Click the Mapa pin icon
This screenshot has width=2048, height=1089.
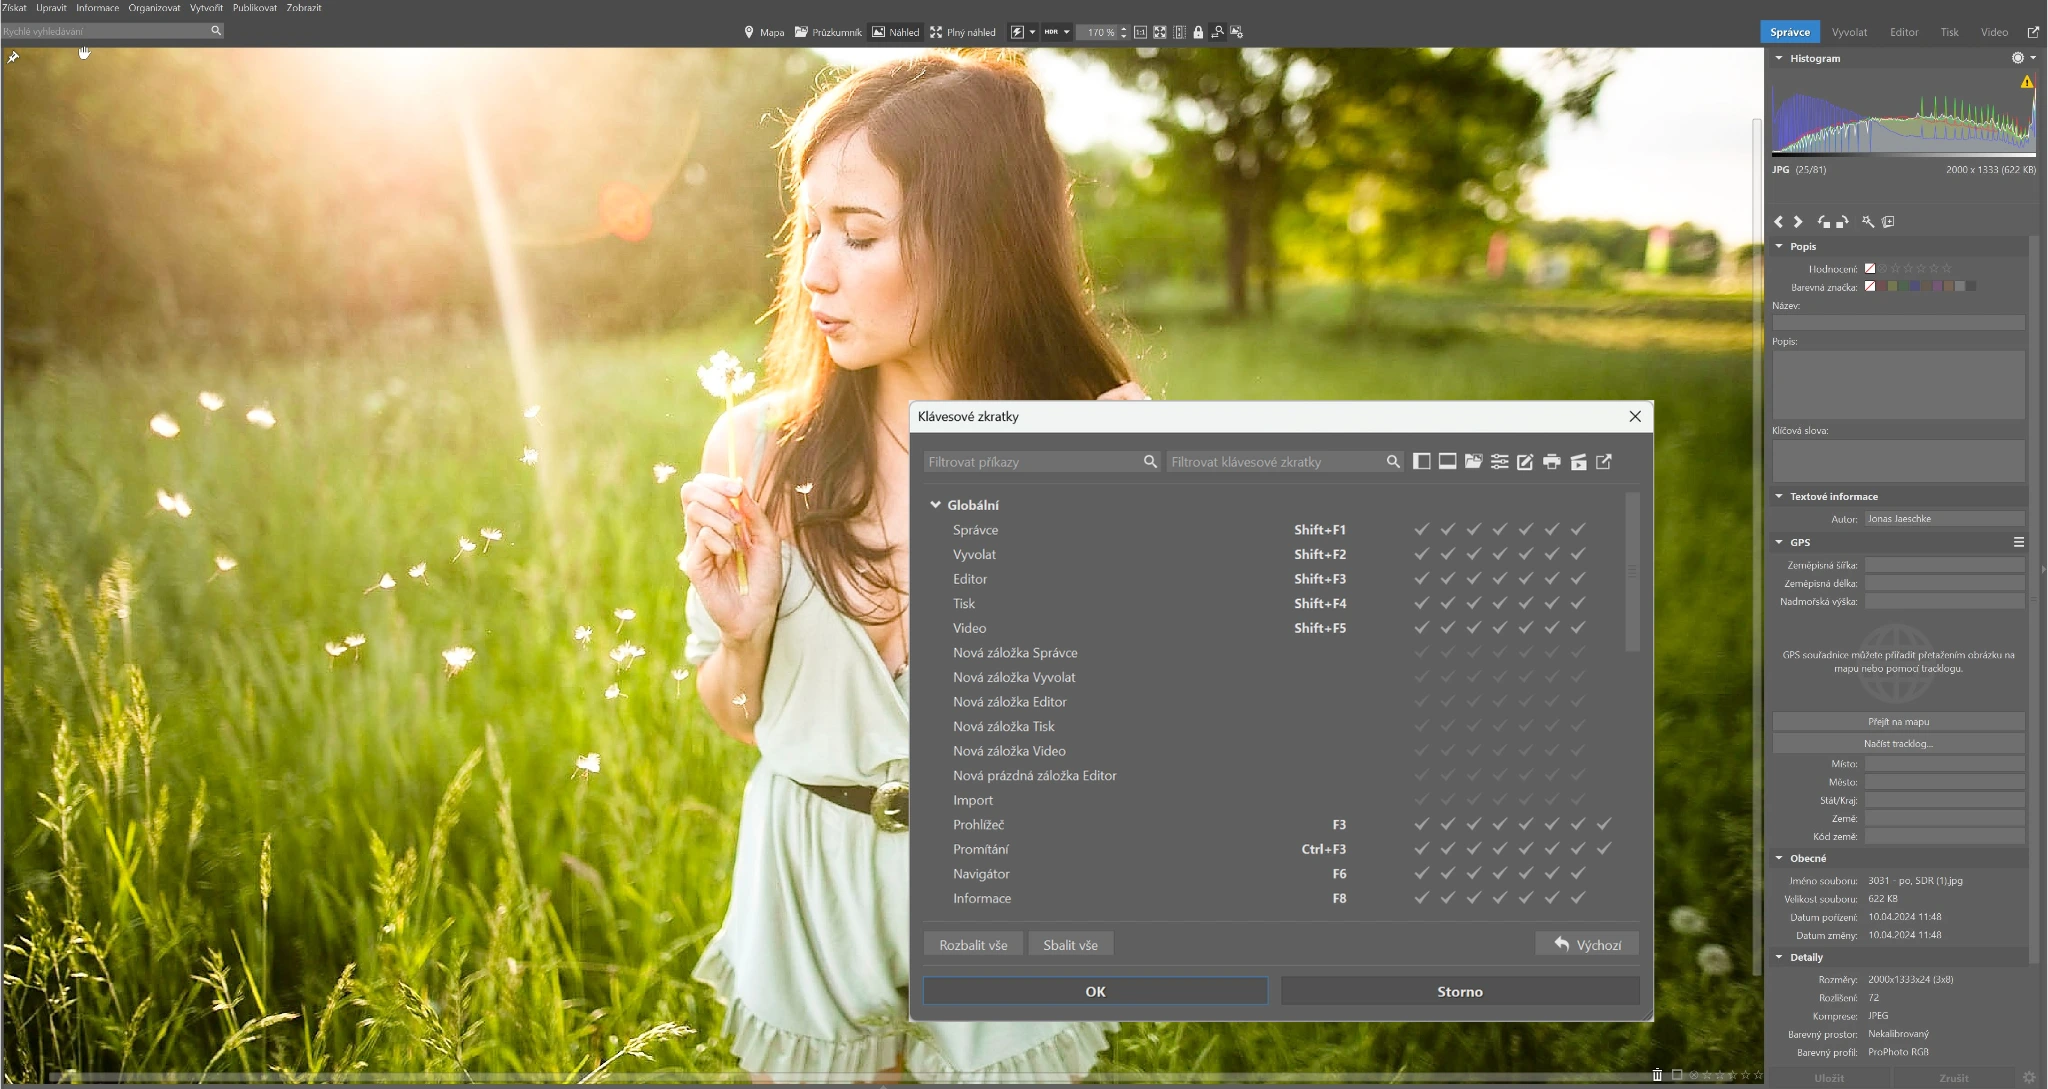click(749, 32)
